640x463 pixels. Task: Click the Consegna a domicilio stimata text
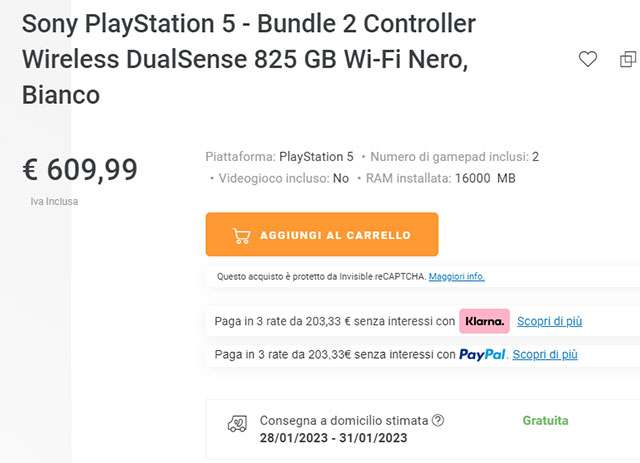point(343,421)
